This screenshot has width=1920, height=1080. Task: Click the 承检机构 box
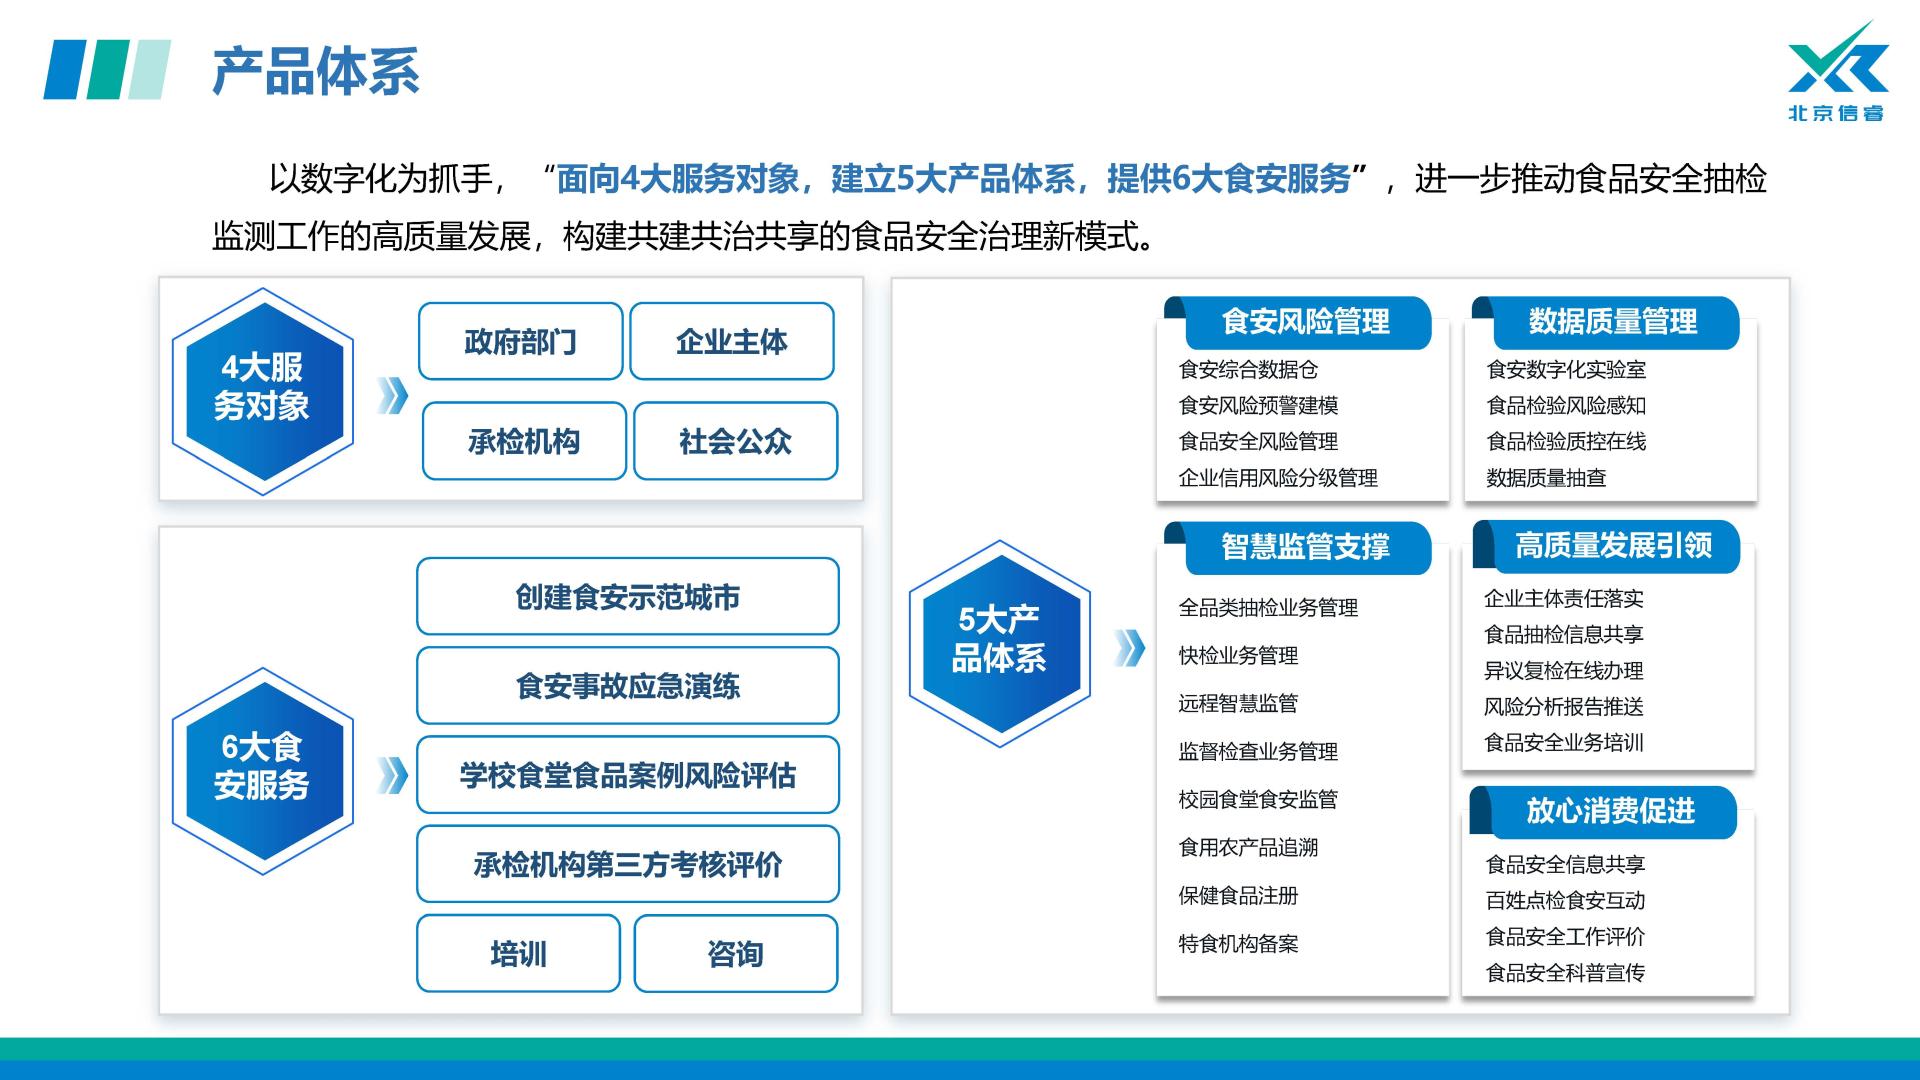[524, 441]
